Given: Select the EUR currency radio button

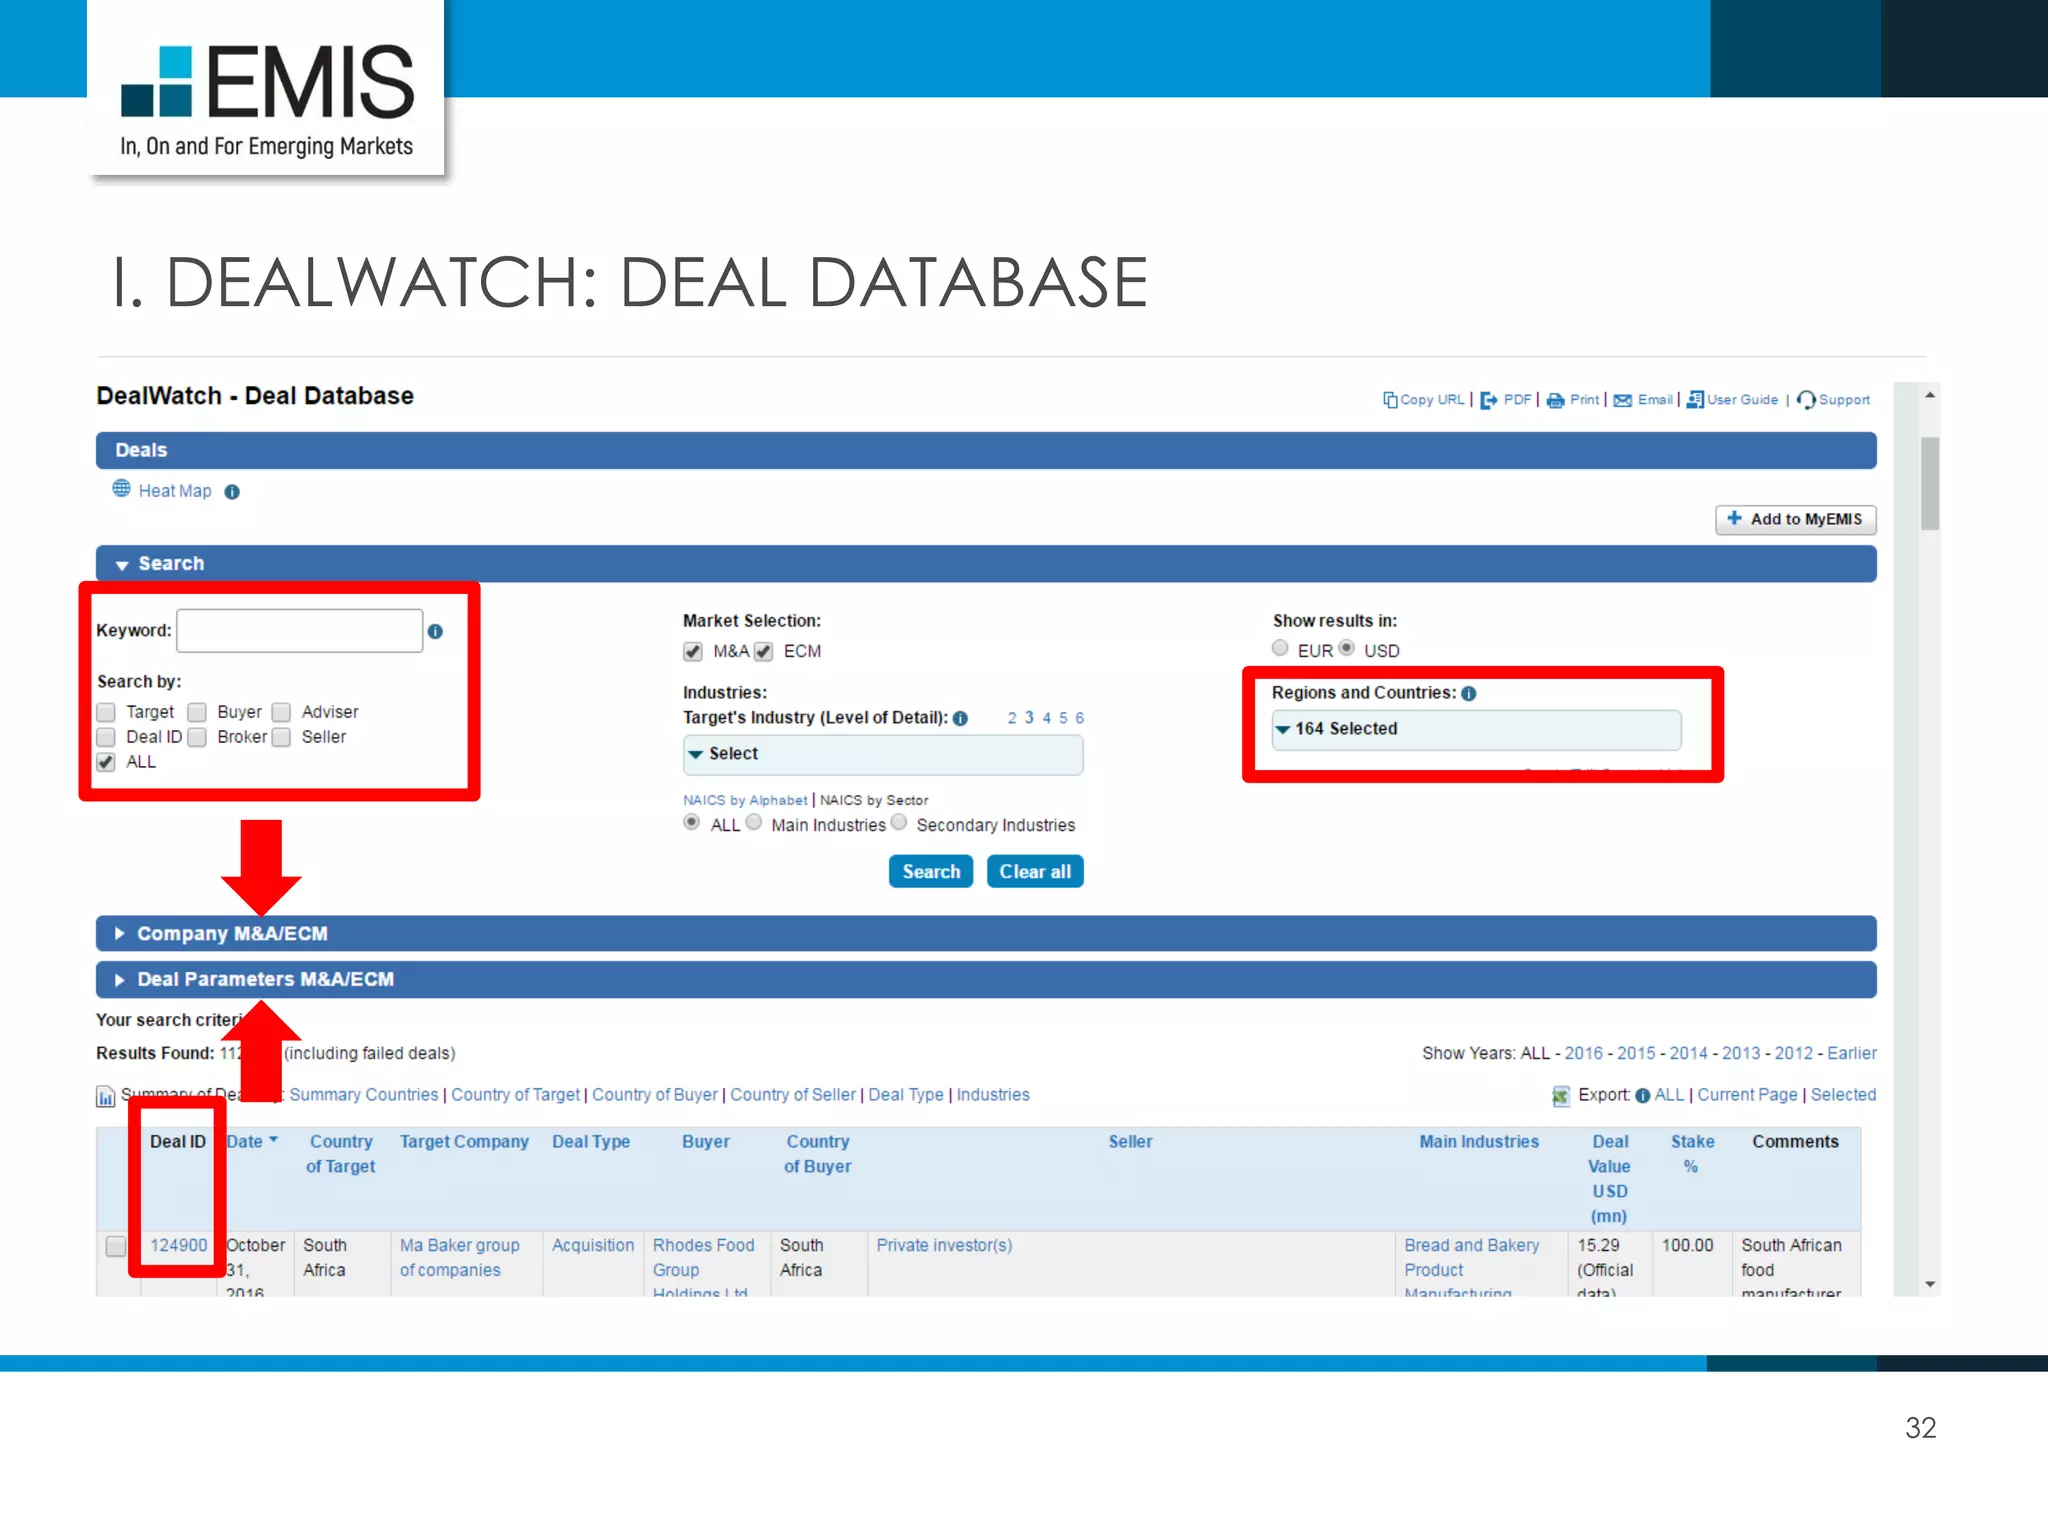Looking at the screenshot, I should coord(1280,648).
